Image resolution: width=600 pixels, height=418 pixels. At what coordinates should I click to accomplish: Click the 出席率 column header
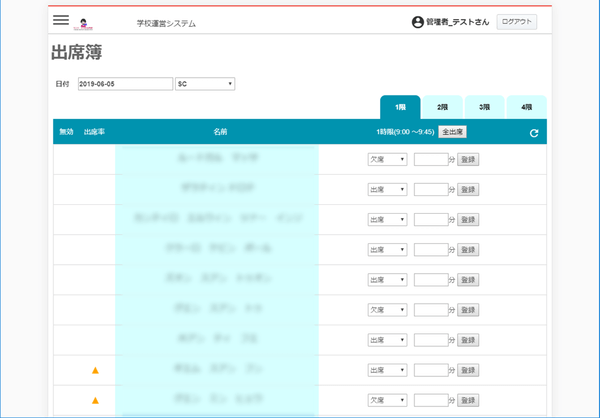pyautogui.click(x=94, y=132)
